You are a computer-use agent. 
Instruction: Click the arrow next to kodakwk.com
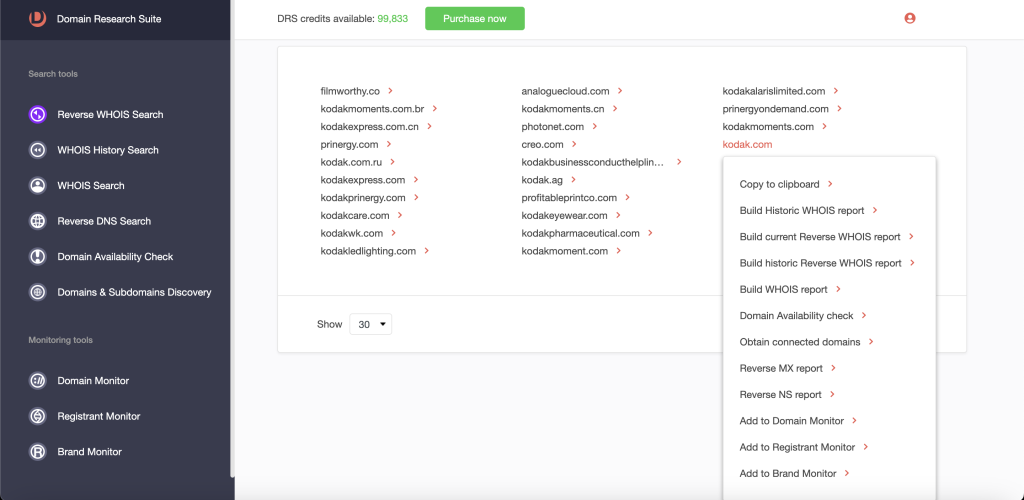[x=393, y=232]
